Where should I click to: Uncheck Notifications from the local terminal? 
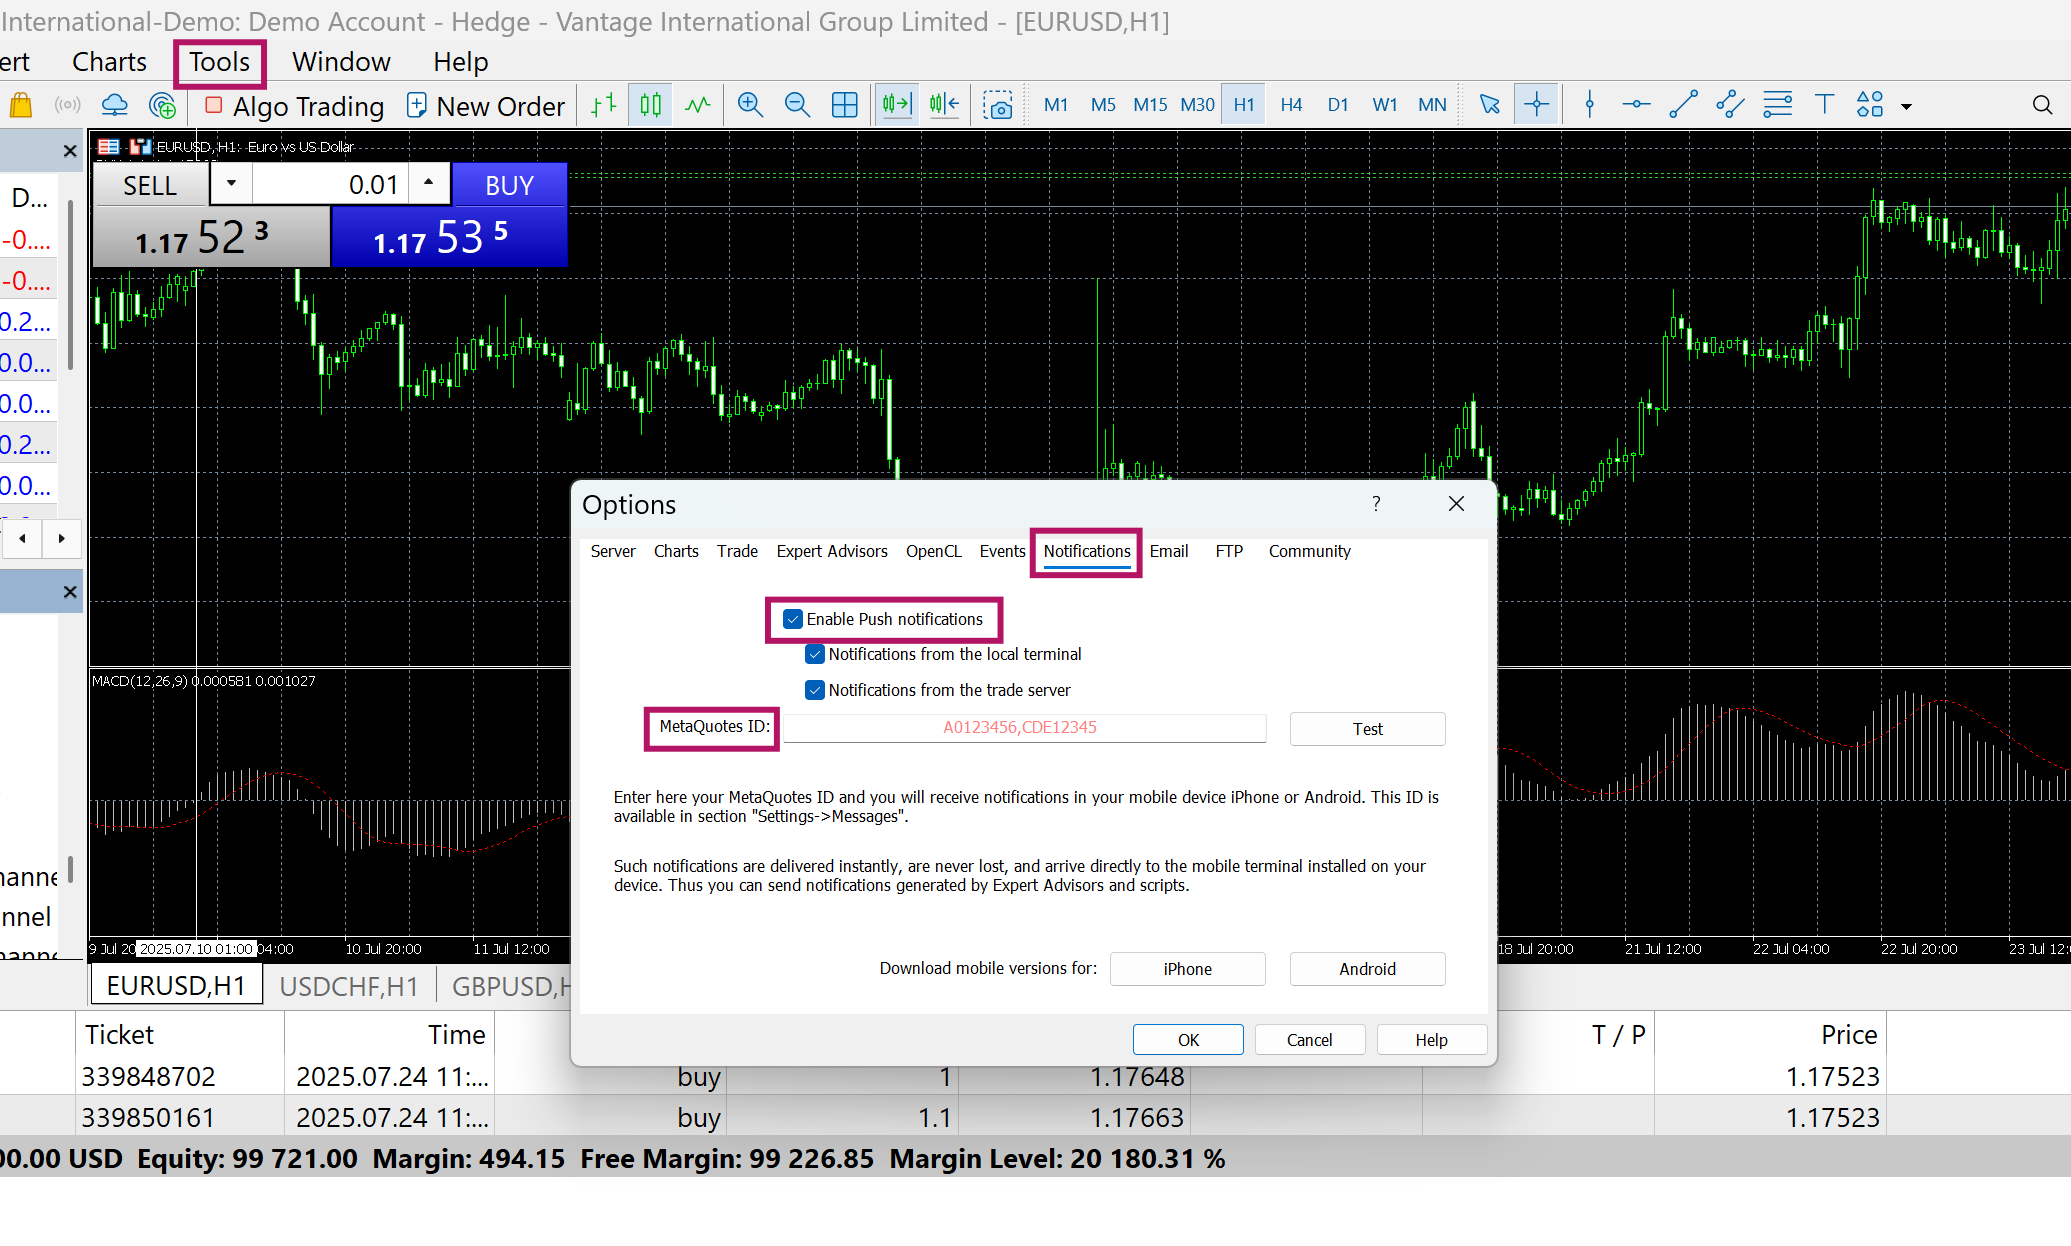point(815,654)
